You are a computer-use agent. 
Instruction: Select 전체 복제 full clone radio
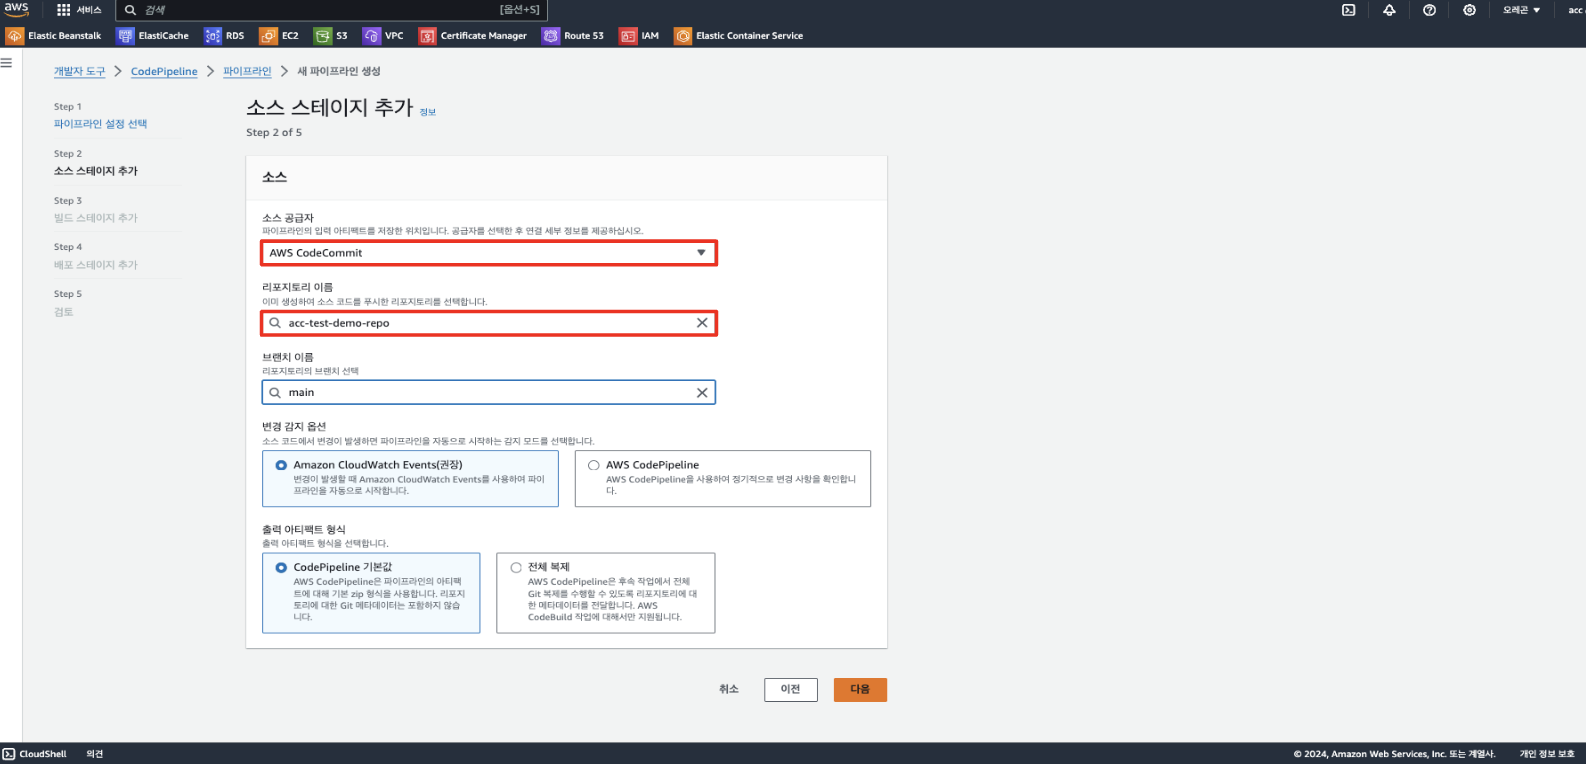pos(516,567)
